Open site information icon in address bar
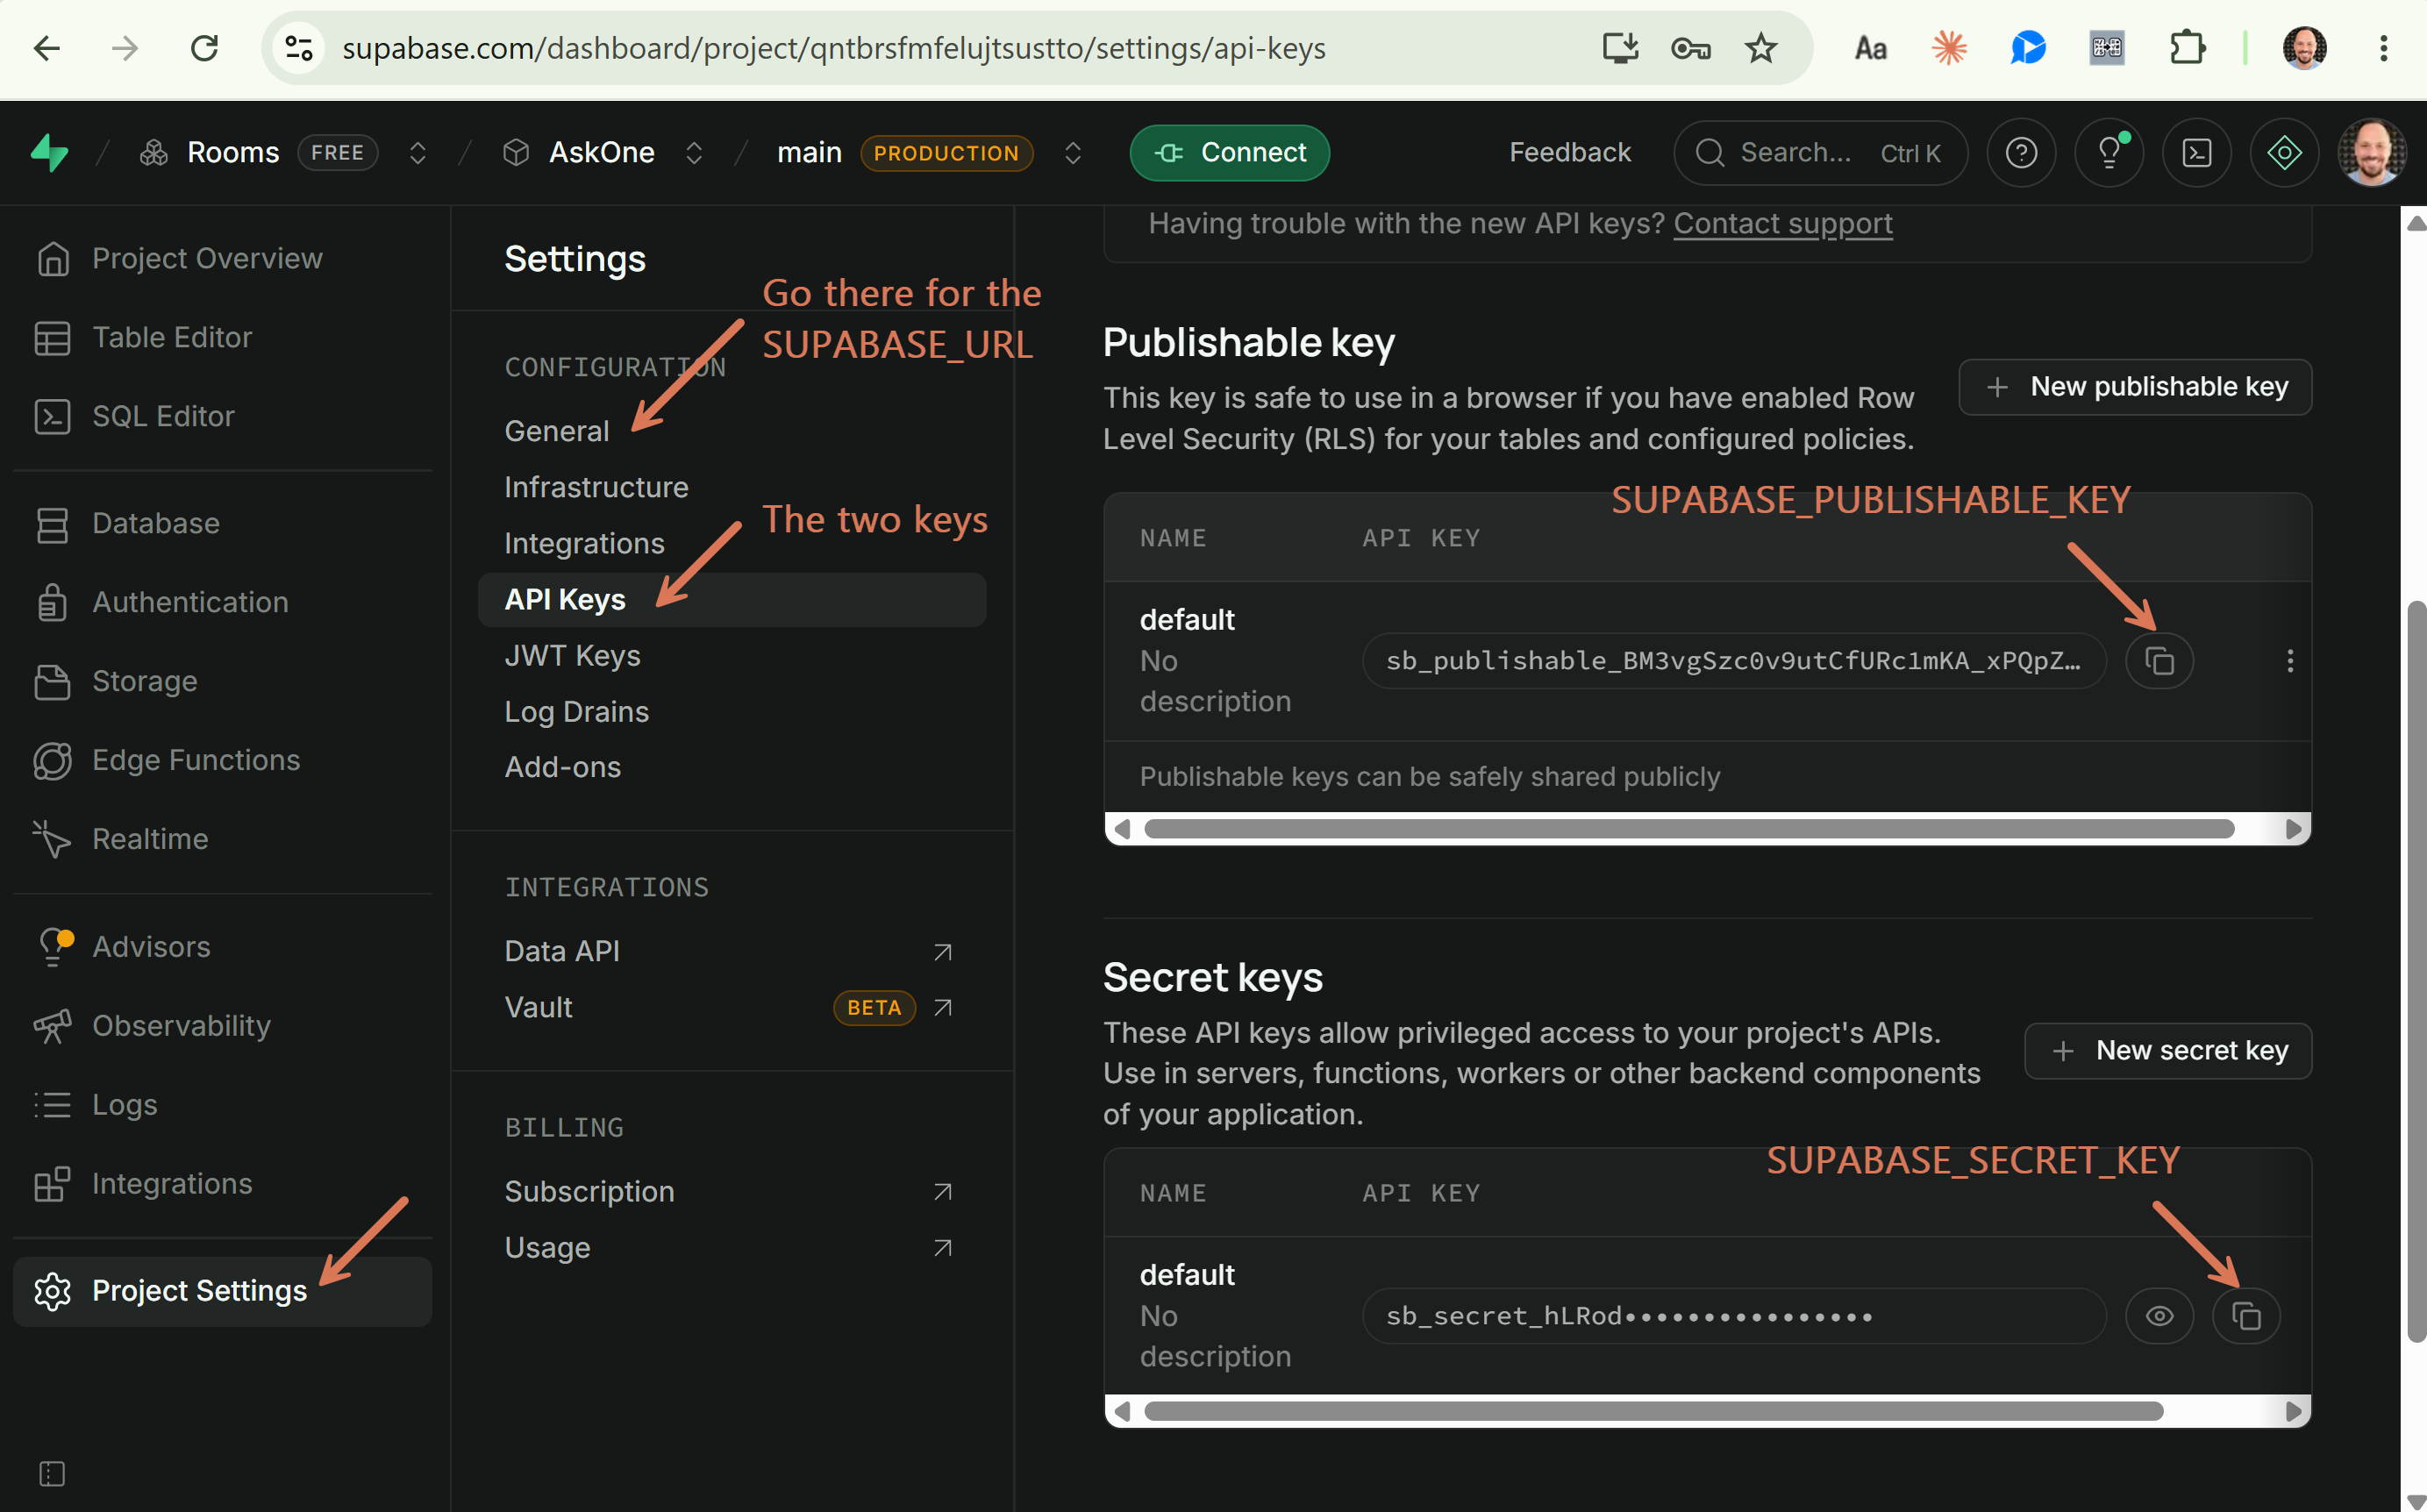 (x=299, y=48)
